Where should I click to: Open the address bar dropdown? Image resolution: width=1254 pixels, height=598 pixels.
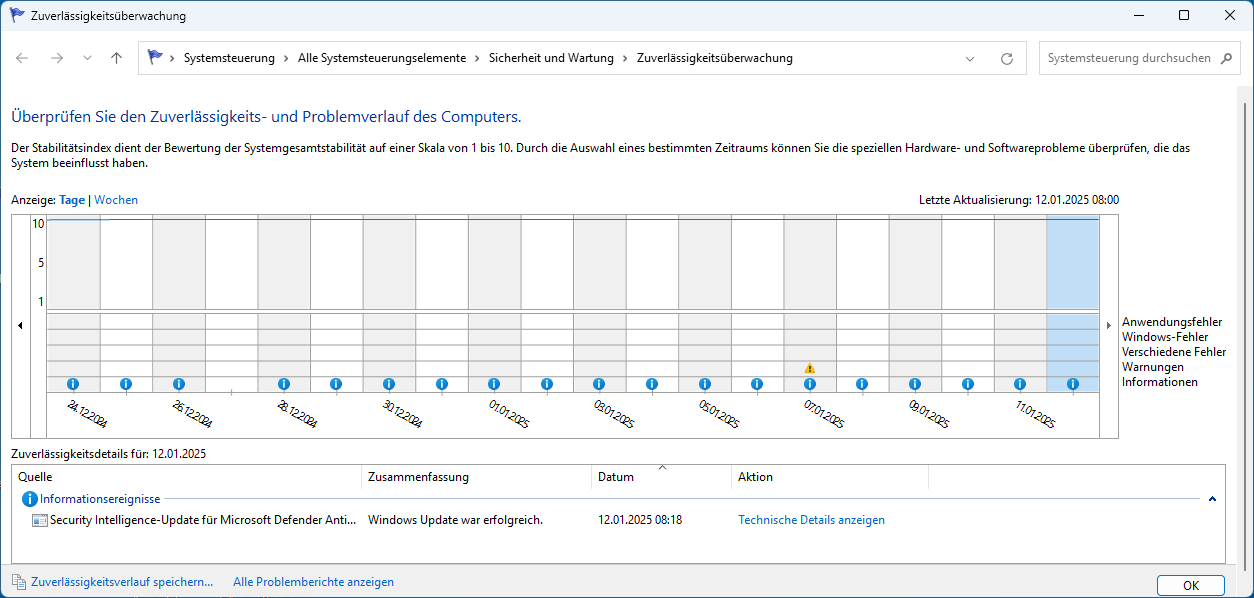pyautogui.click(x=969, y=57)
